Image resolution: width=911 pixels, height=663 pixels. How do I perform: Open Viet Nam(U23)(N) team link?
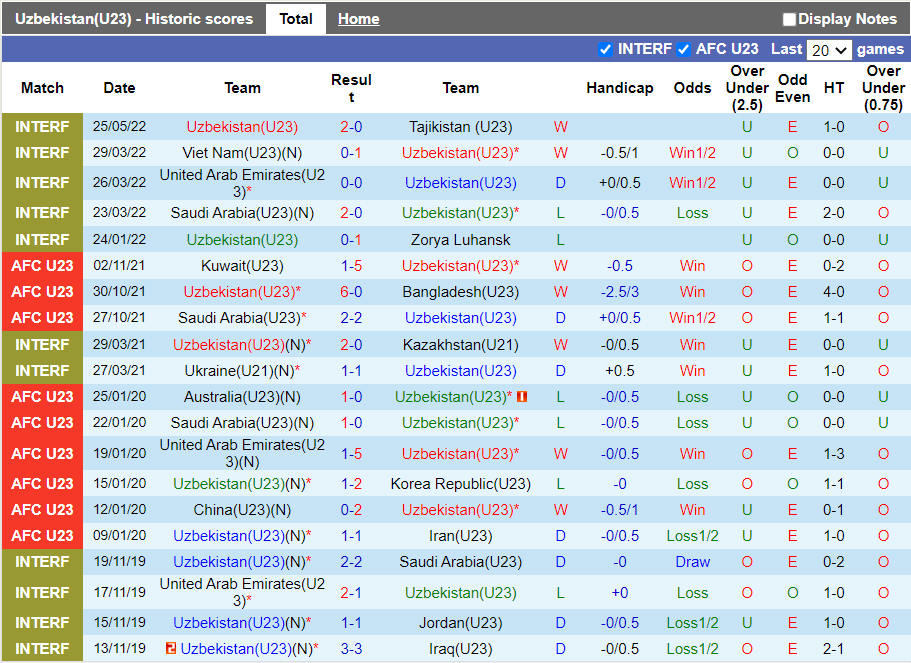[242, 153]
